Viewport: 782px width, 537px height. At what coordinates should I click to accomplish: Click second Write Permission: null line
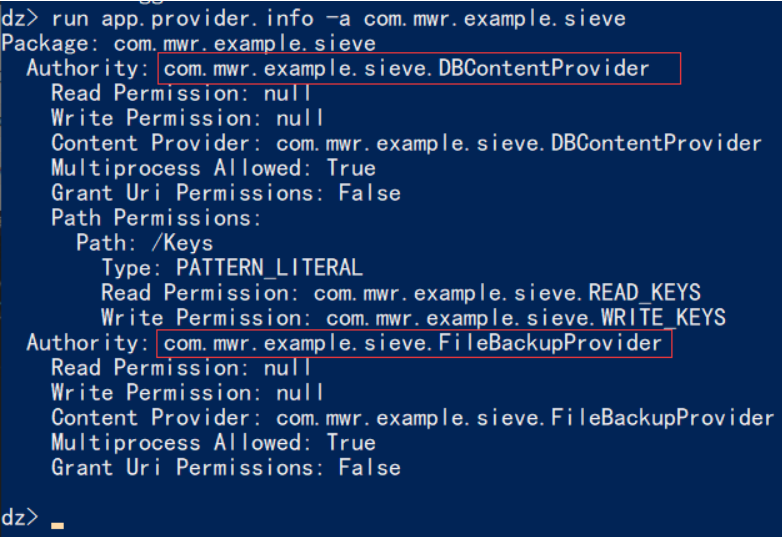pyautogui.click(x=187, y=393)
